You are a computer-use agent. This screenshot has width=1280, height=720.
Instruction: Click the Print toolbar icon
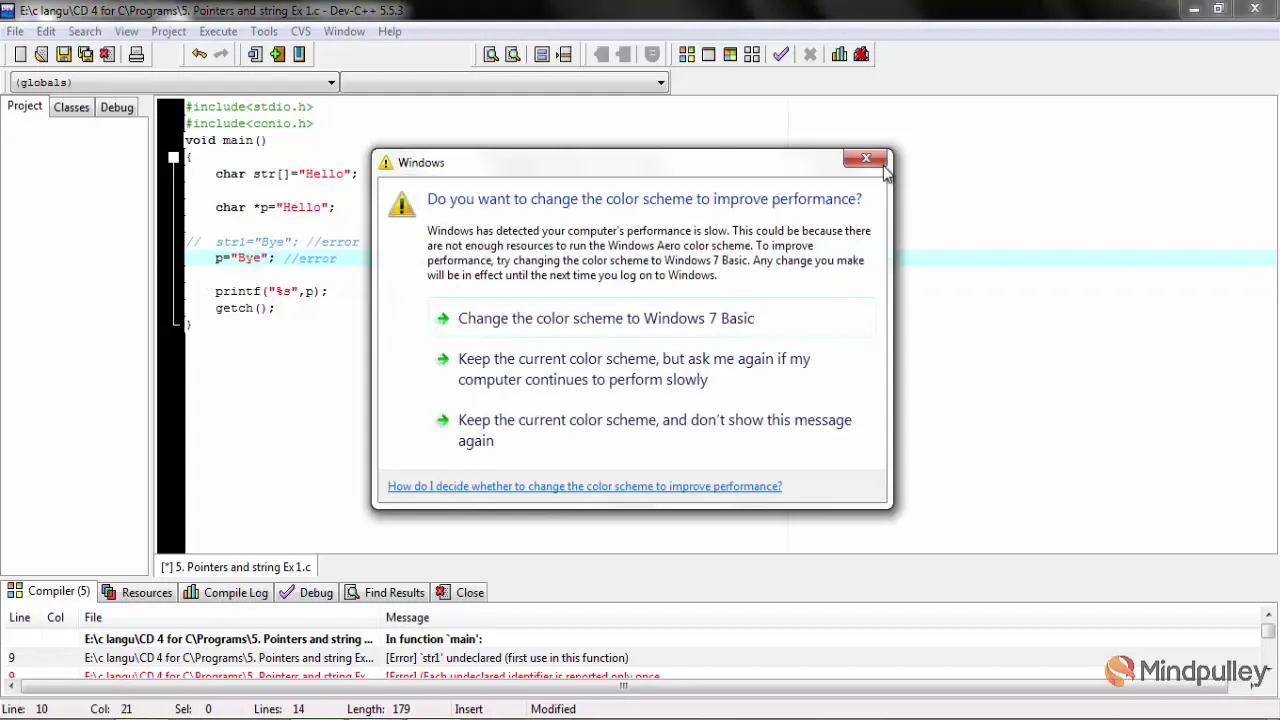pos(136,54)
